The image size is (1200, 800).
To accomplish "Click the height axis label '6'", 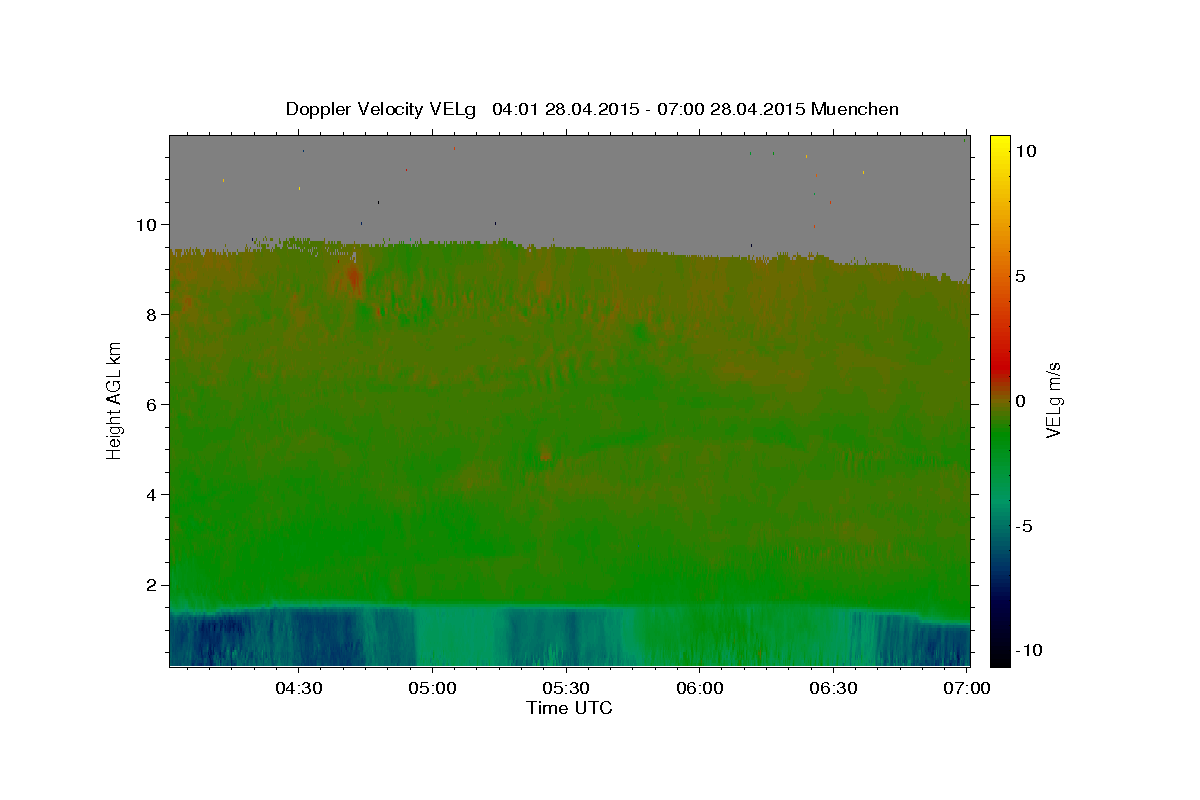I will [x=153, y=404].
